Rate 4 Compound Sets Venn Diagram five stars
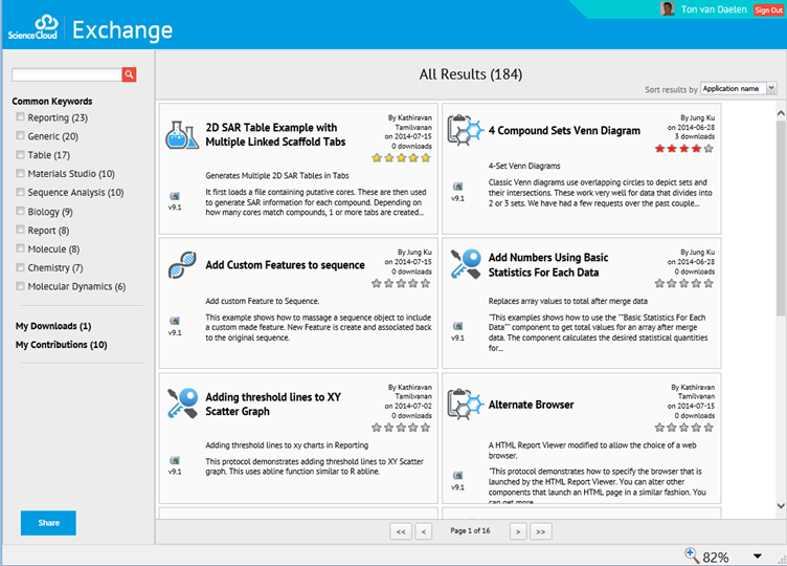Screen dimensions: 787x566 tap(708, 148)
